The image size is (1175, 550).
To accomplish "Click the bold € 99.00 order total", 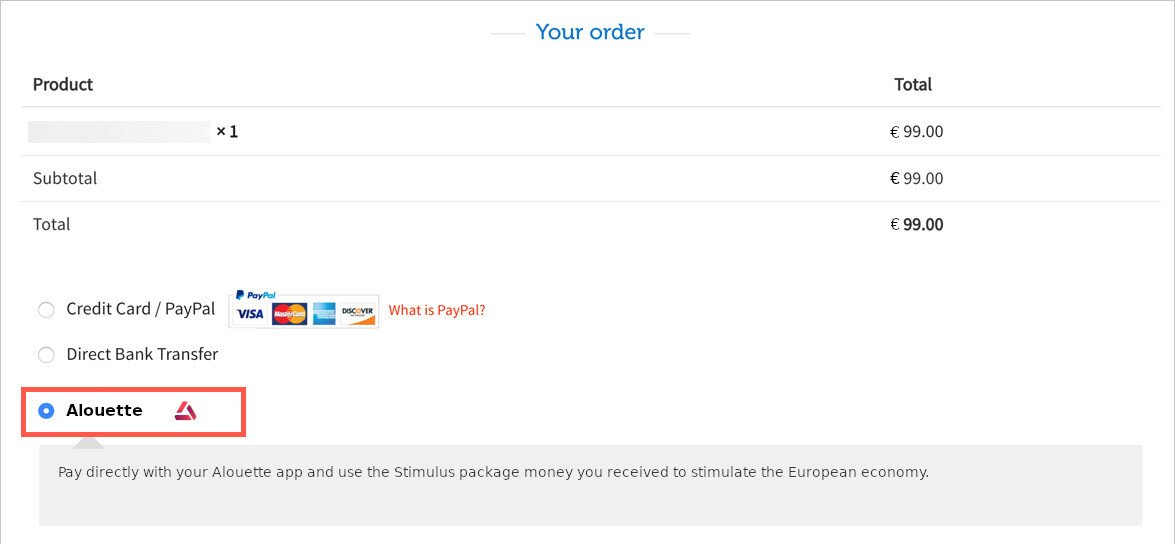I will point(916,224).
